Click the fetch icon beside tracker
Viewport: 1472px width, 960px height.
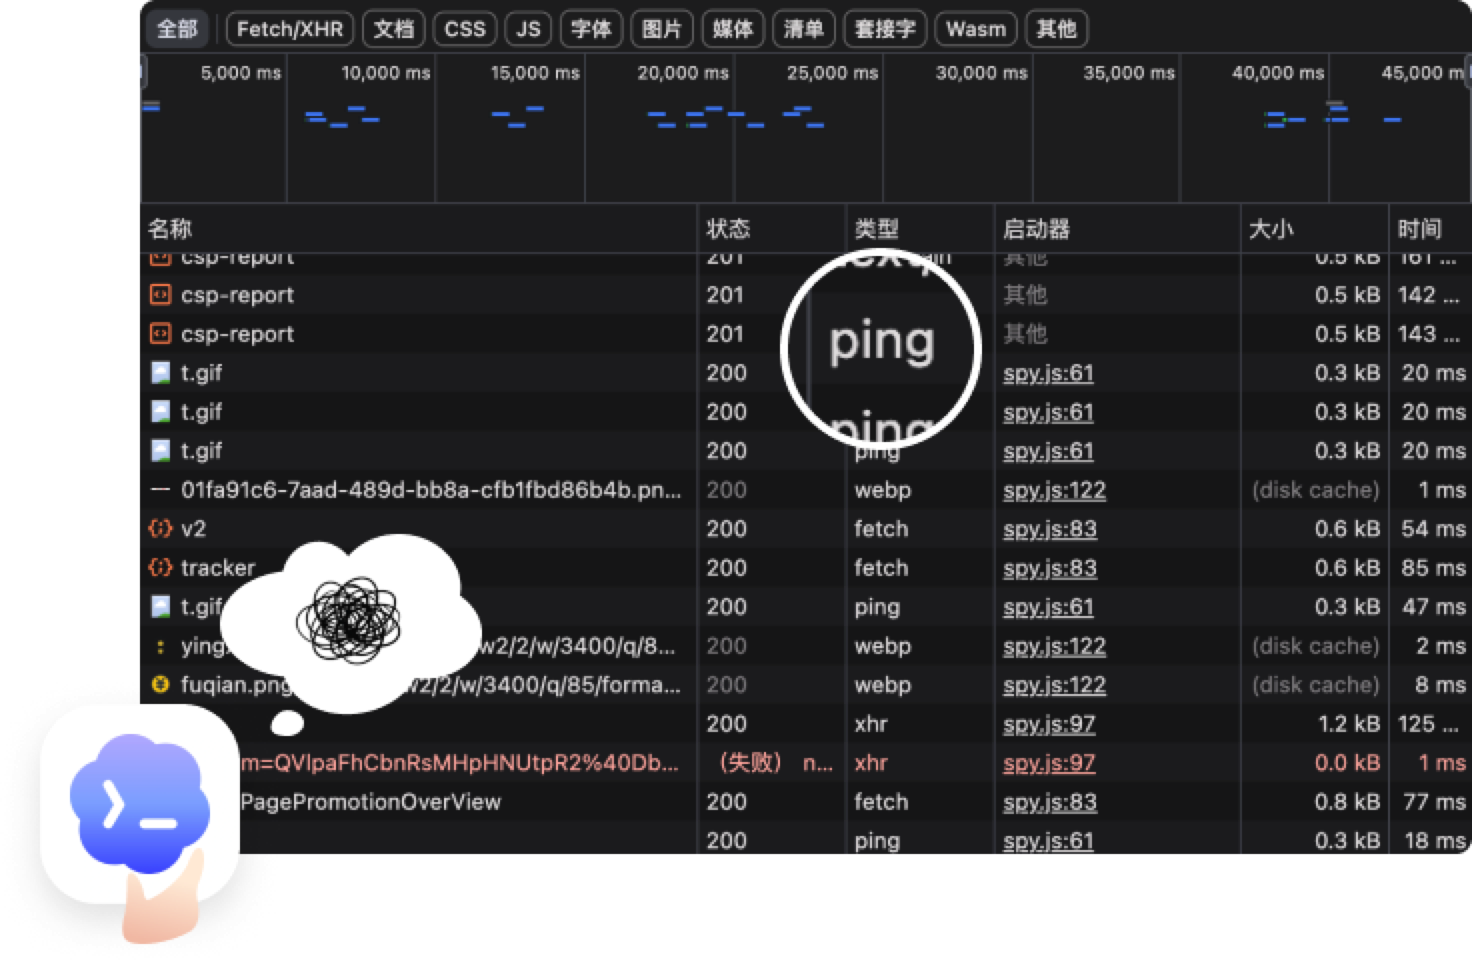(160, 568)
